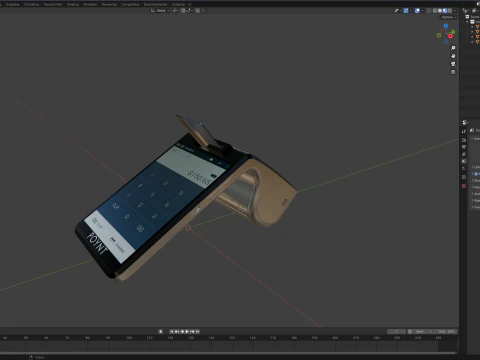
Task: Toggle the checked checkbox in Properties panel
Action: pos(476,174)
